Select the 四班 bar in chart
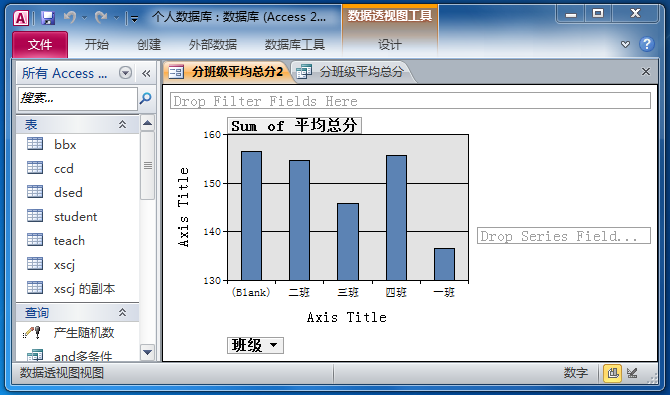 point(396,218)
